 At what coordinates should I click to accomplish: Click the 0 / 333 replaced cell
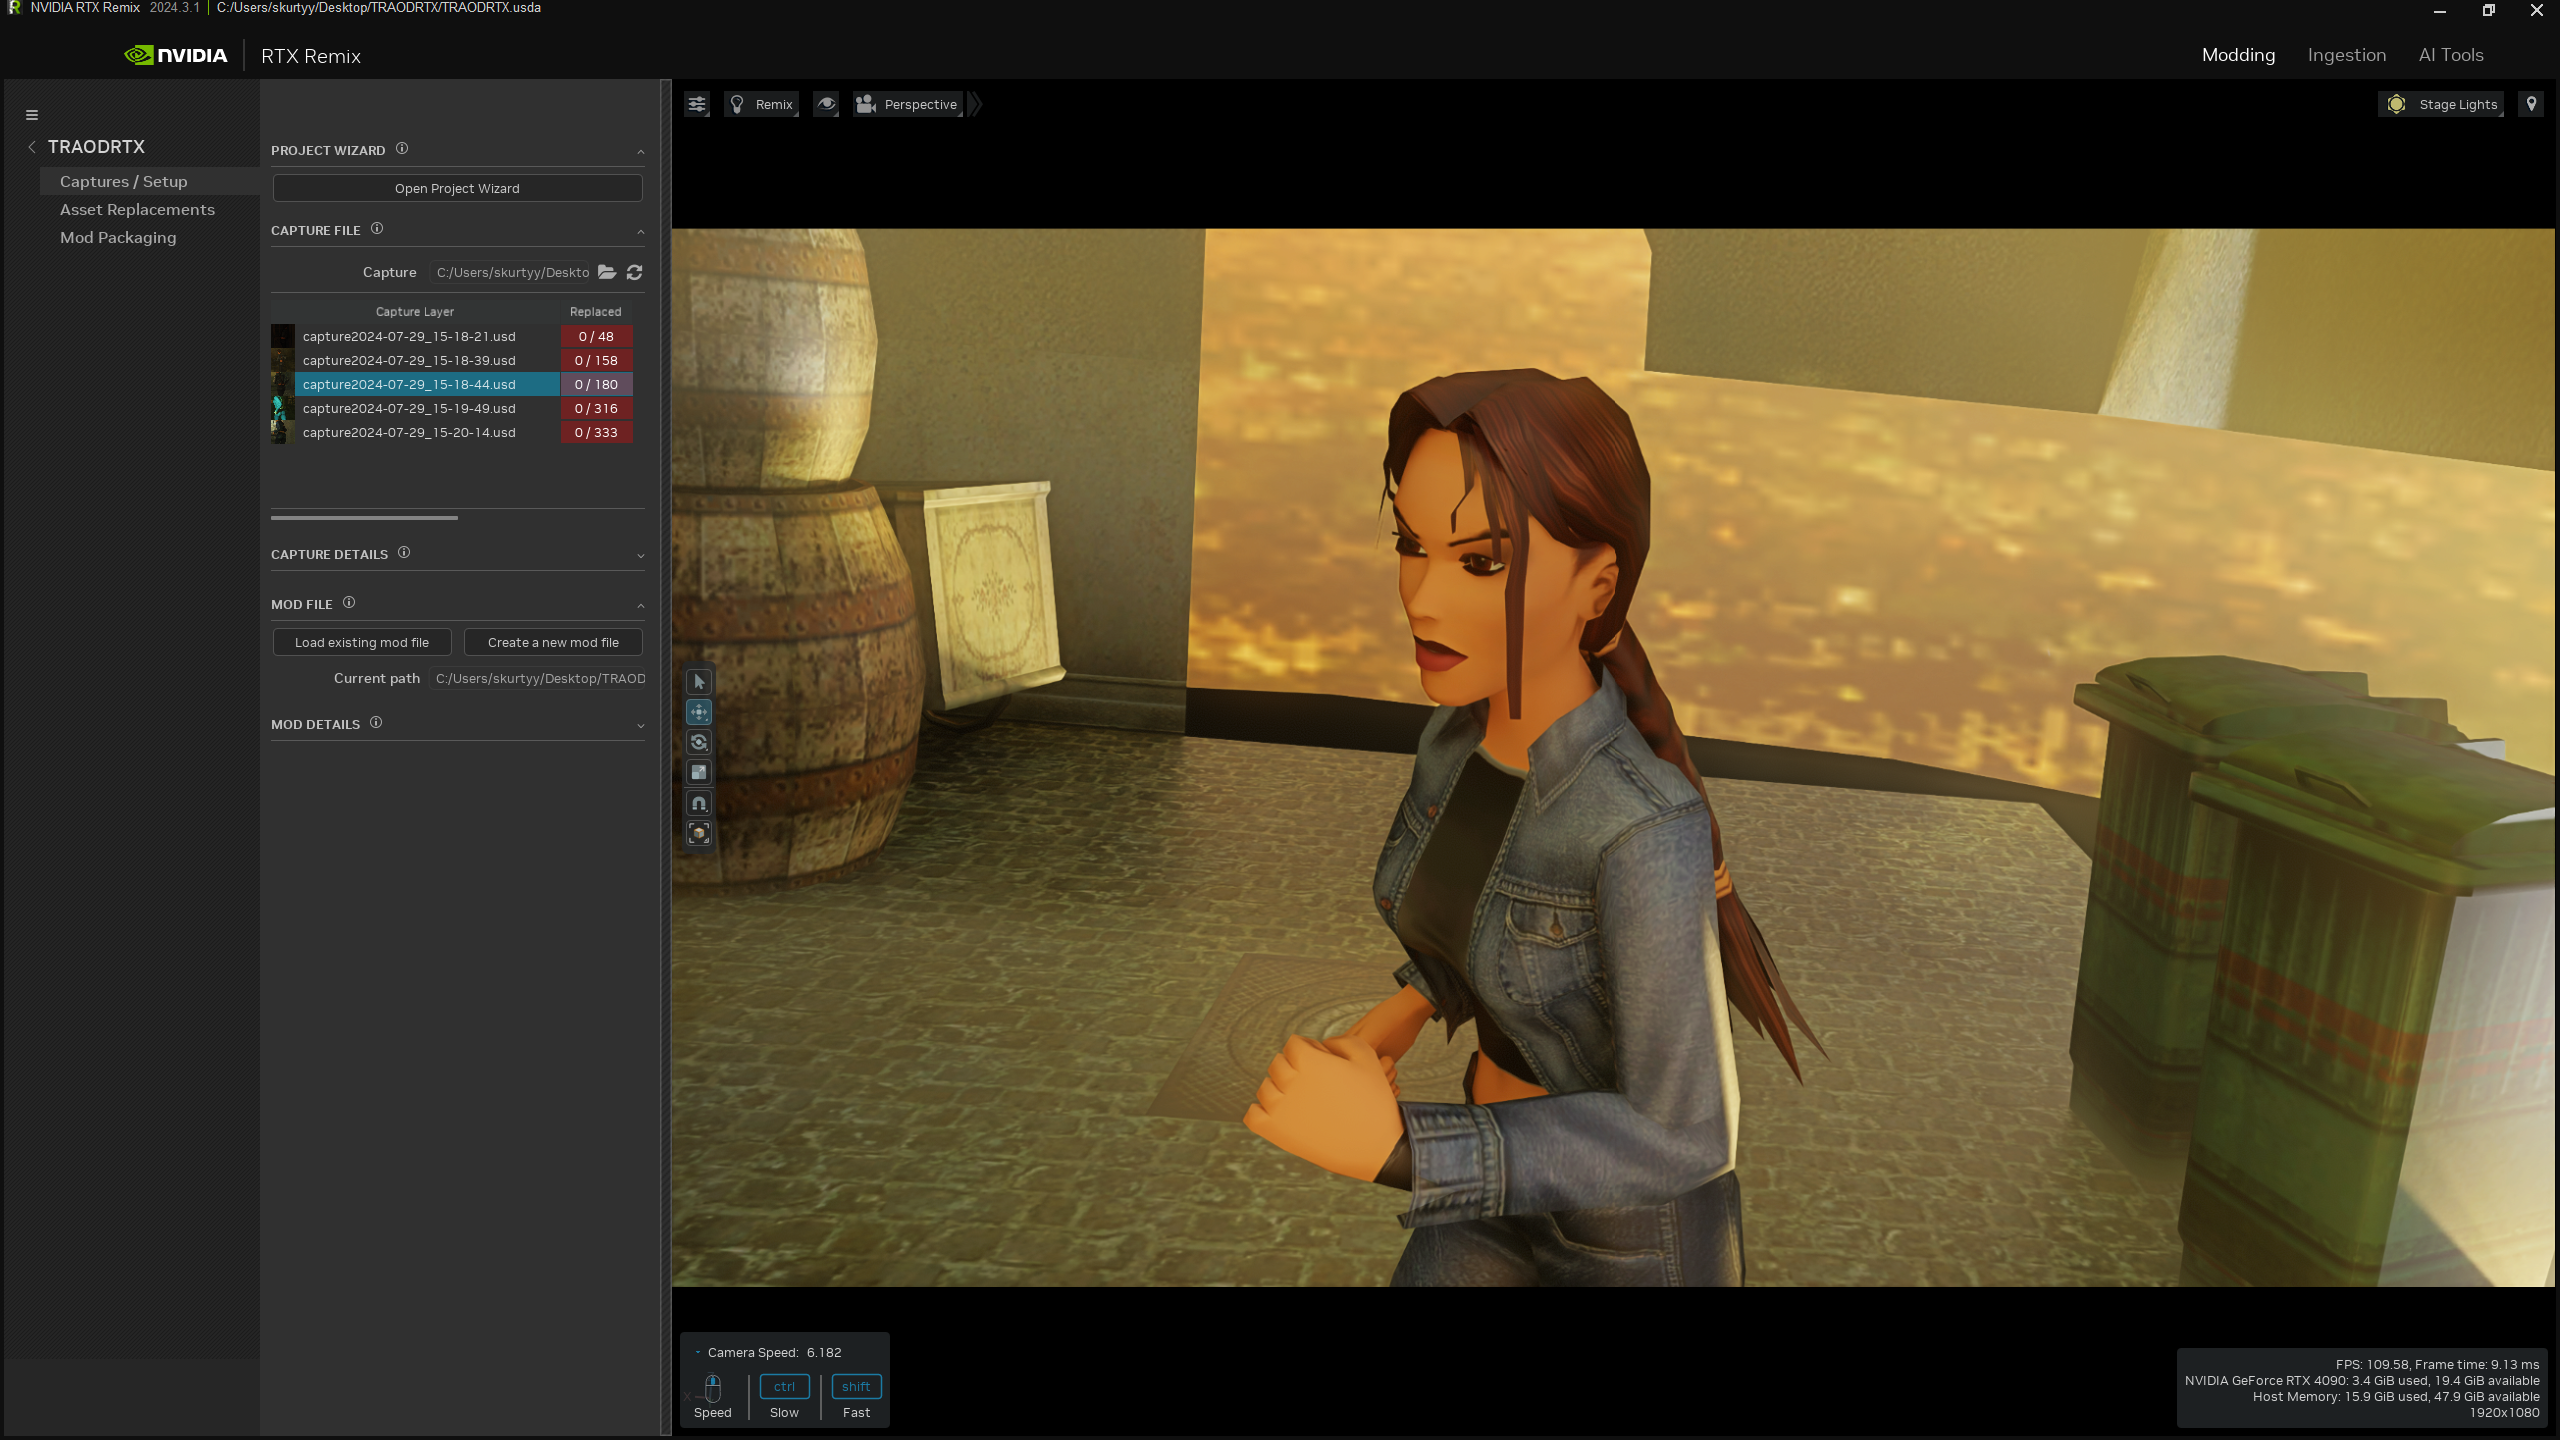[x=596, y=432]
